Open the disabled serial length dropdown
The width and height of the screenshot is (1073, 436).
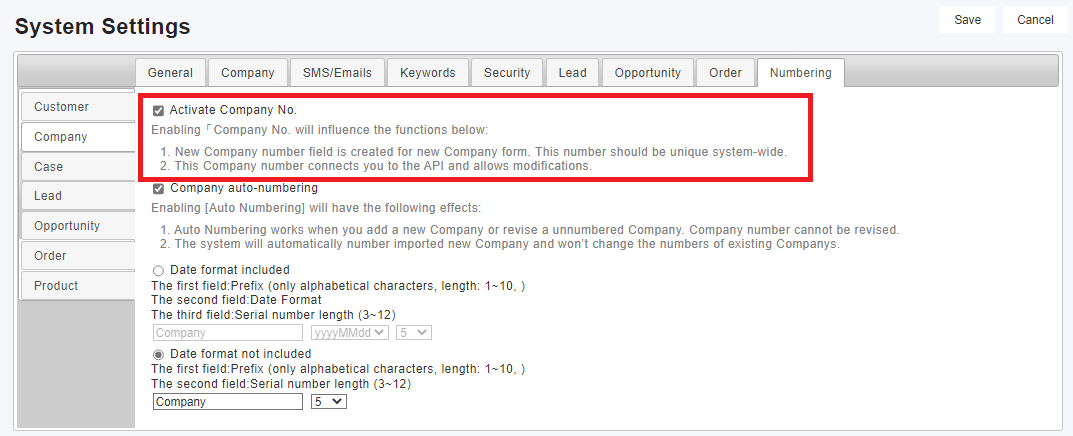(x=413, y=332)
